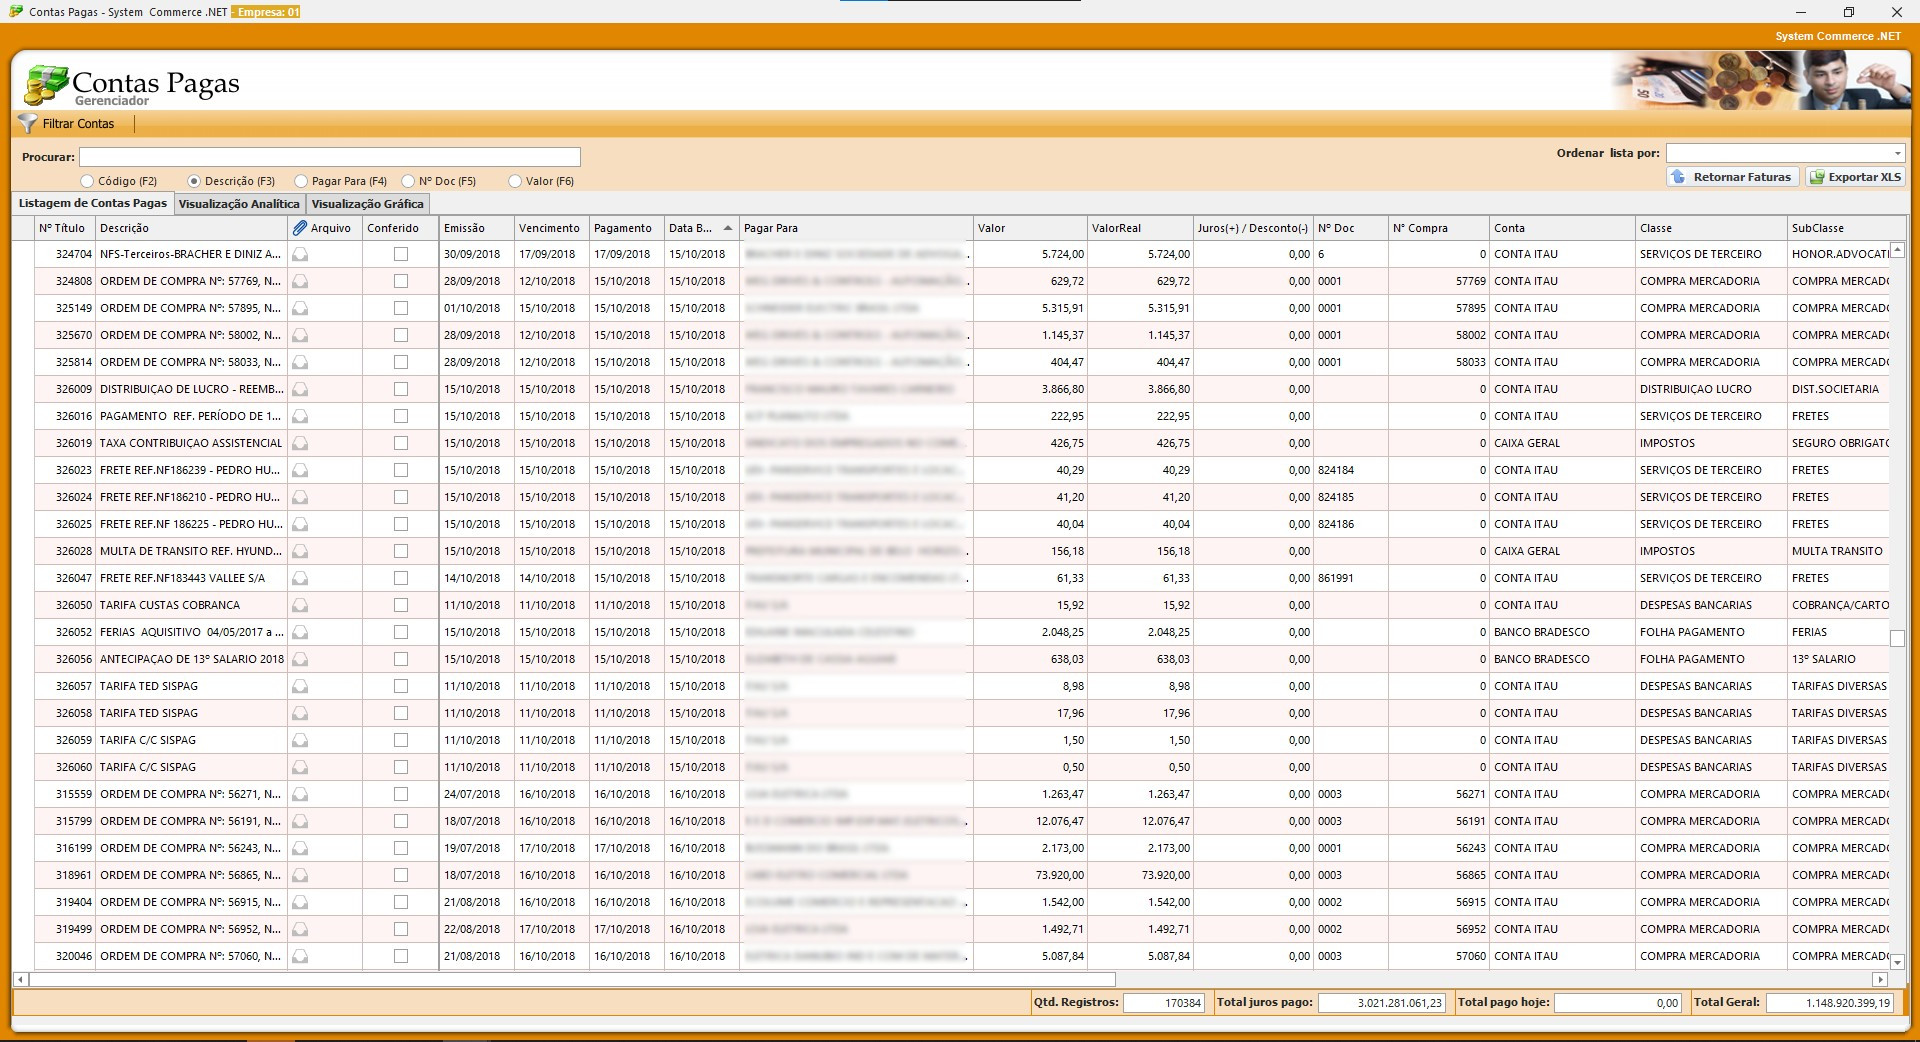
Task: Click the paperclip icon in Arquivo header
Action: tap(300, 228)
